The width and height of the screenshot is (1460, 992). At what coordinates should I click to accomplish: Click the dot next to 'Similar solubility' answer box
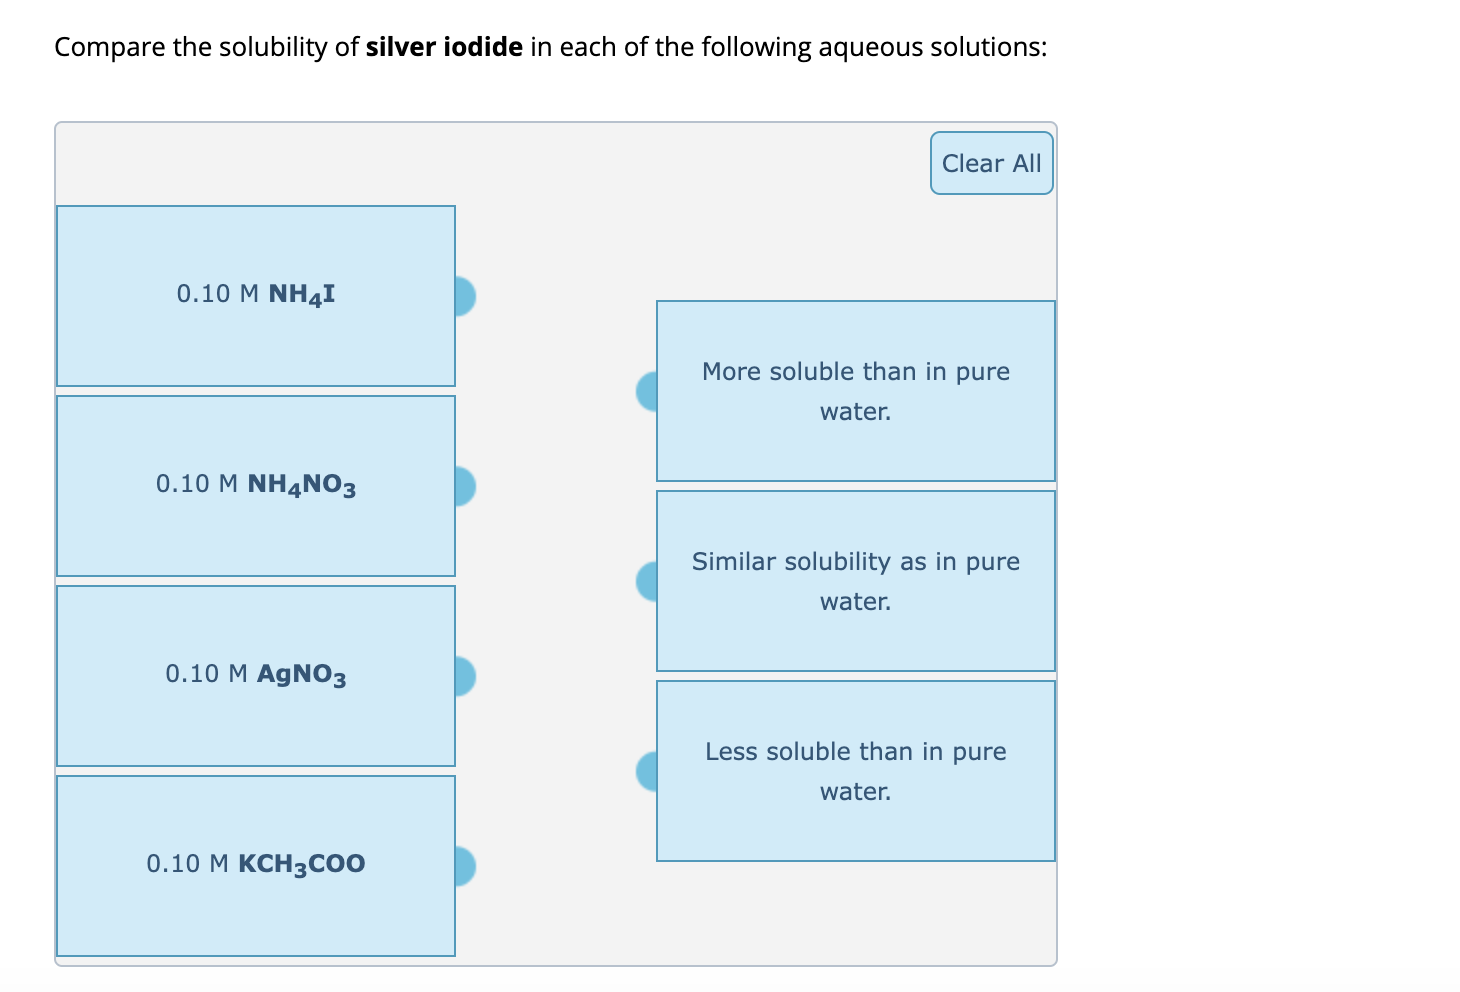pyautogui.click(x=646, y=580)
